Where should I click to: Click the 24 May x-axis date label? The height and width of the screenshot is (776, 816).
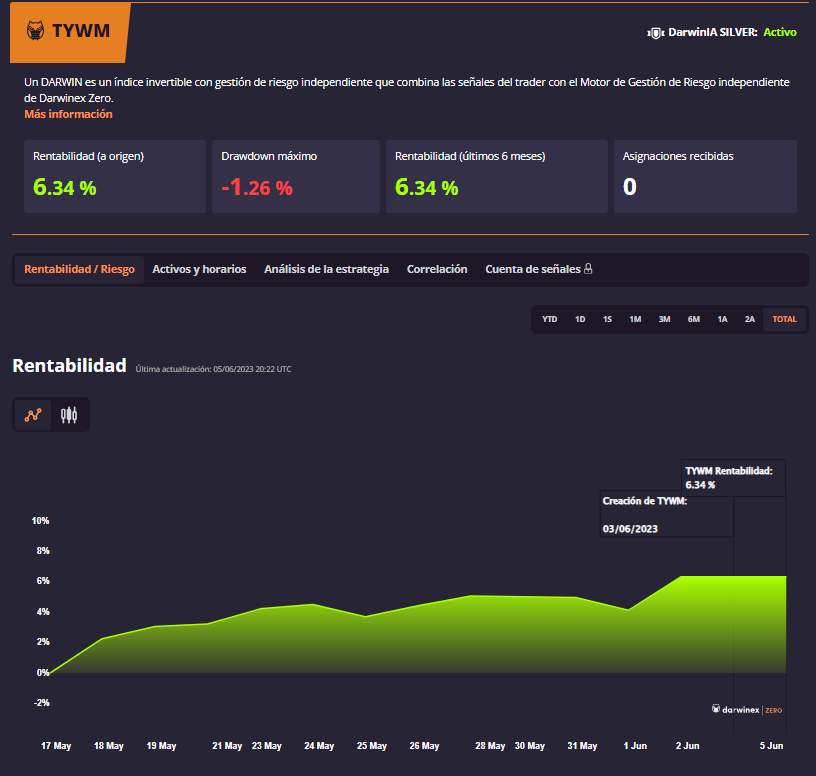319,746
